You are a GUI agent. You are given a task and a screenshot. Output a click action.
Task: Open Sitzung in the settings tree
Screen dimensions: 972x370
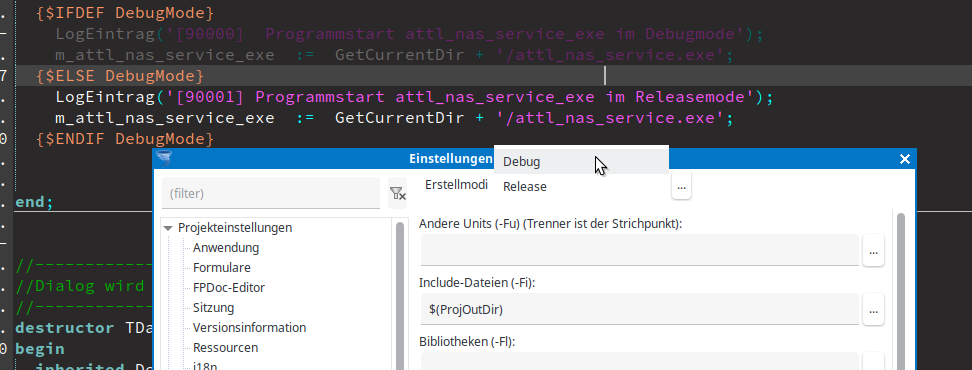coord(213,307)
